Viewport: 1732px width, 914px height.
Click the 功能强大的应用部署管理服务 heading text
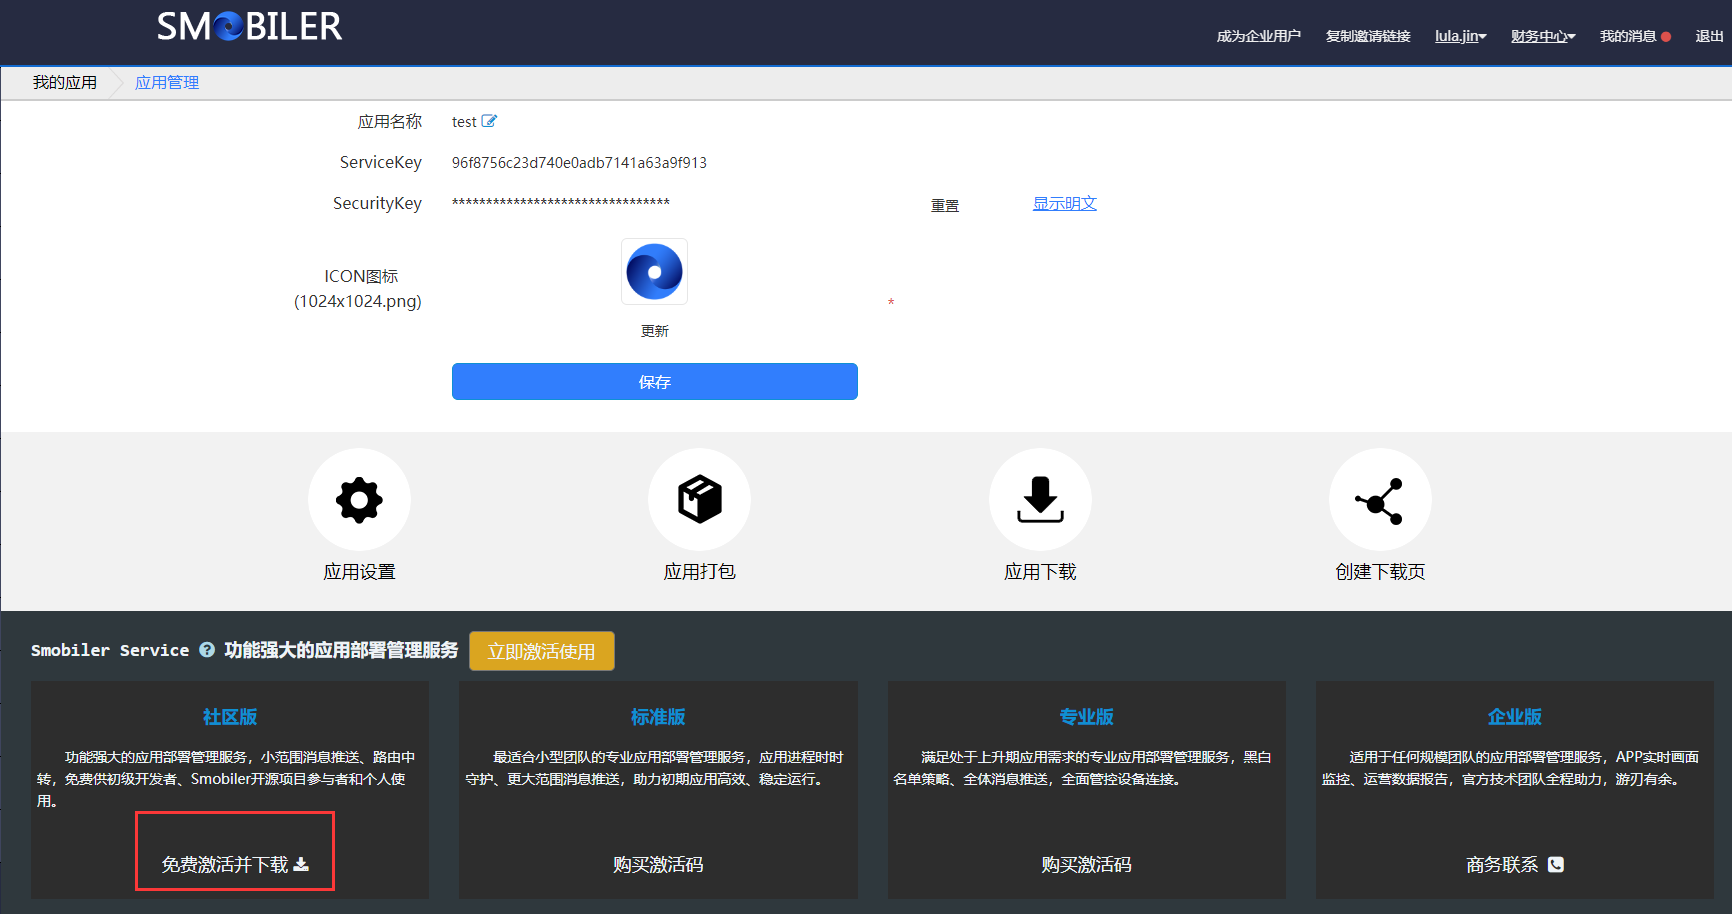coord(341,650)
